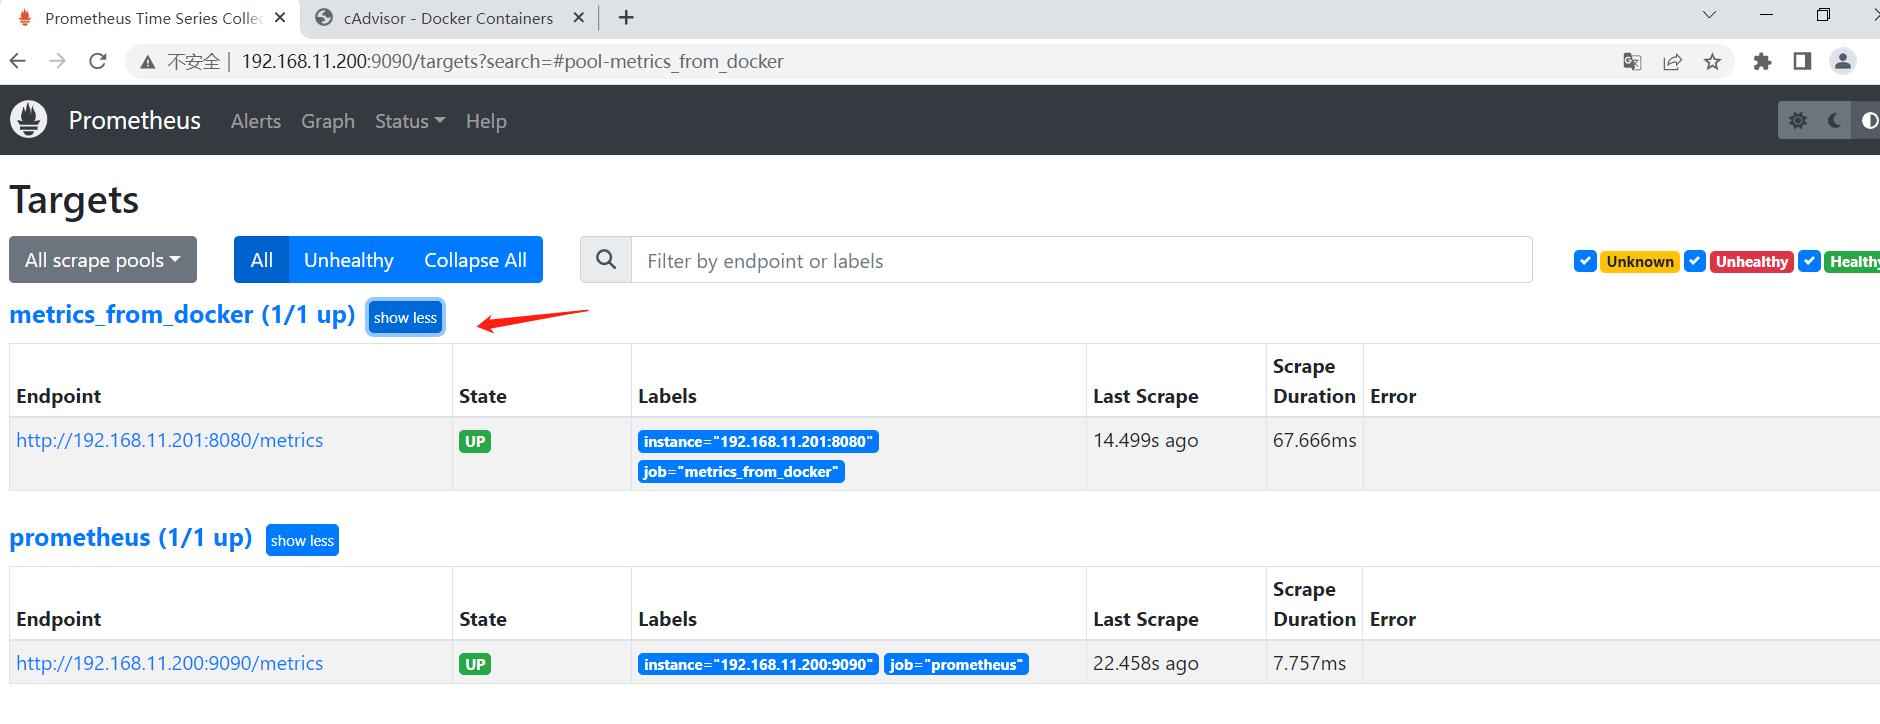Click the browser forward arrow

pyautogui.click(x=58, y=61)
